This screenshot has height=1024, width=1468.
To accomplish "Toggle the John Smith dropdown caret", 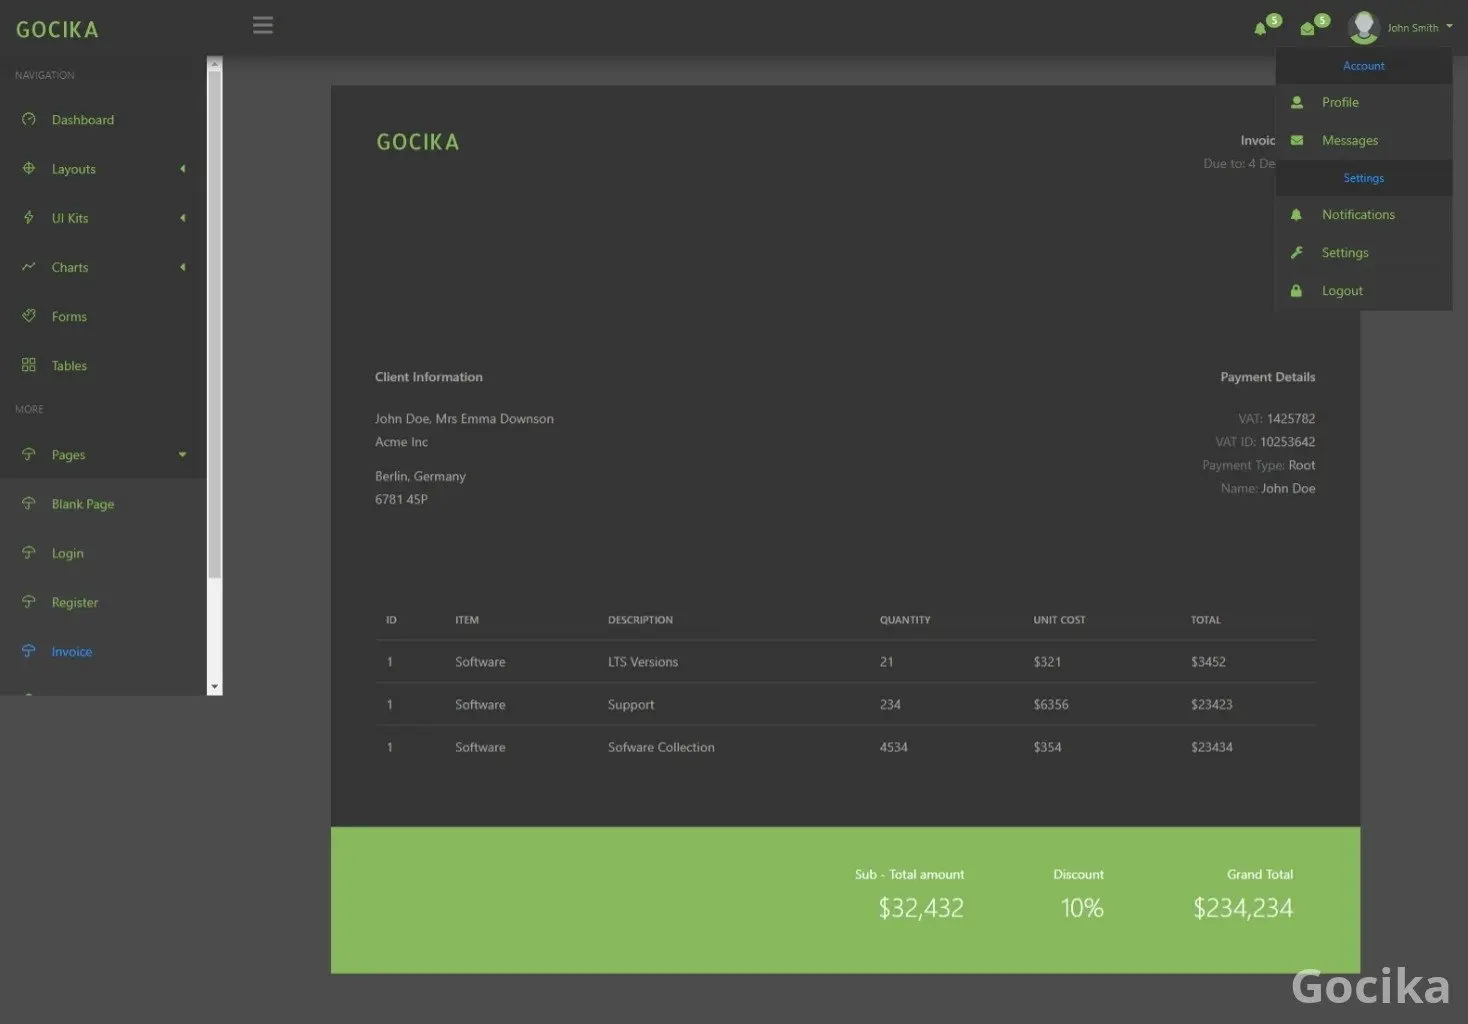I will pos(1449,27).
